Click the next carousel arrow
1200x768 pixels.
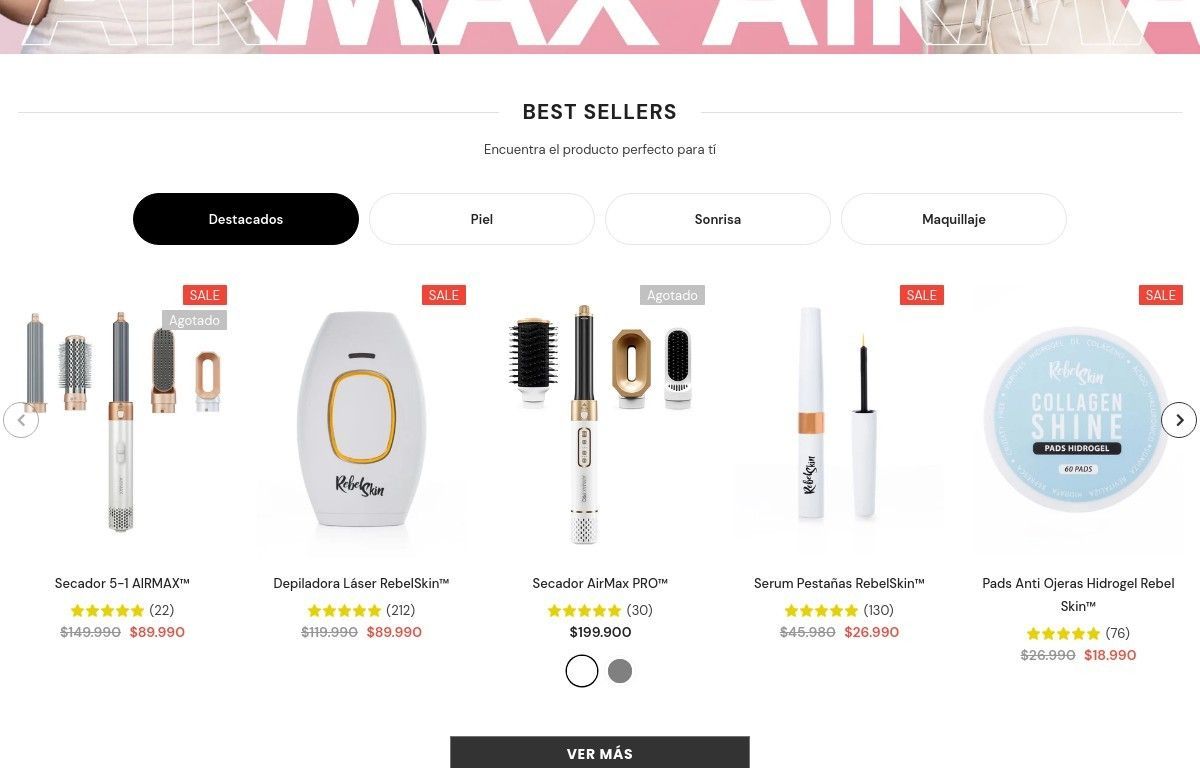tap(1179, 420)
